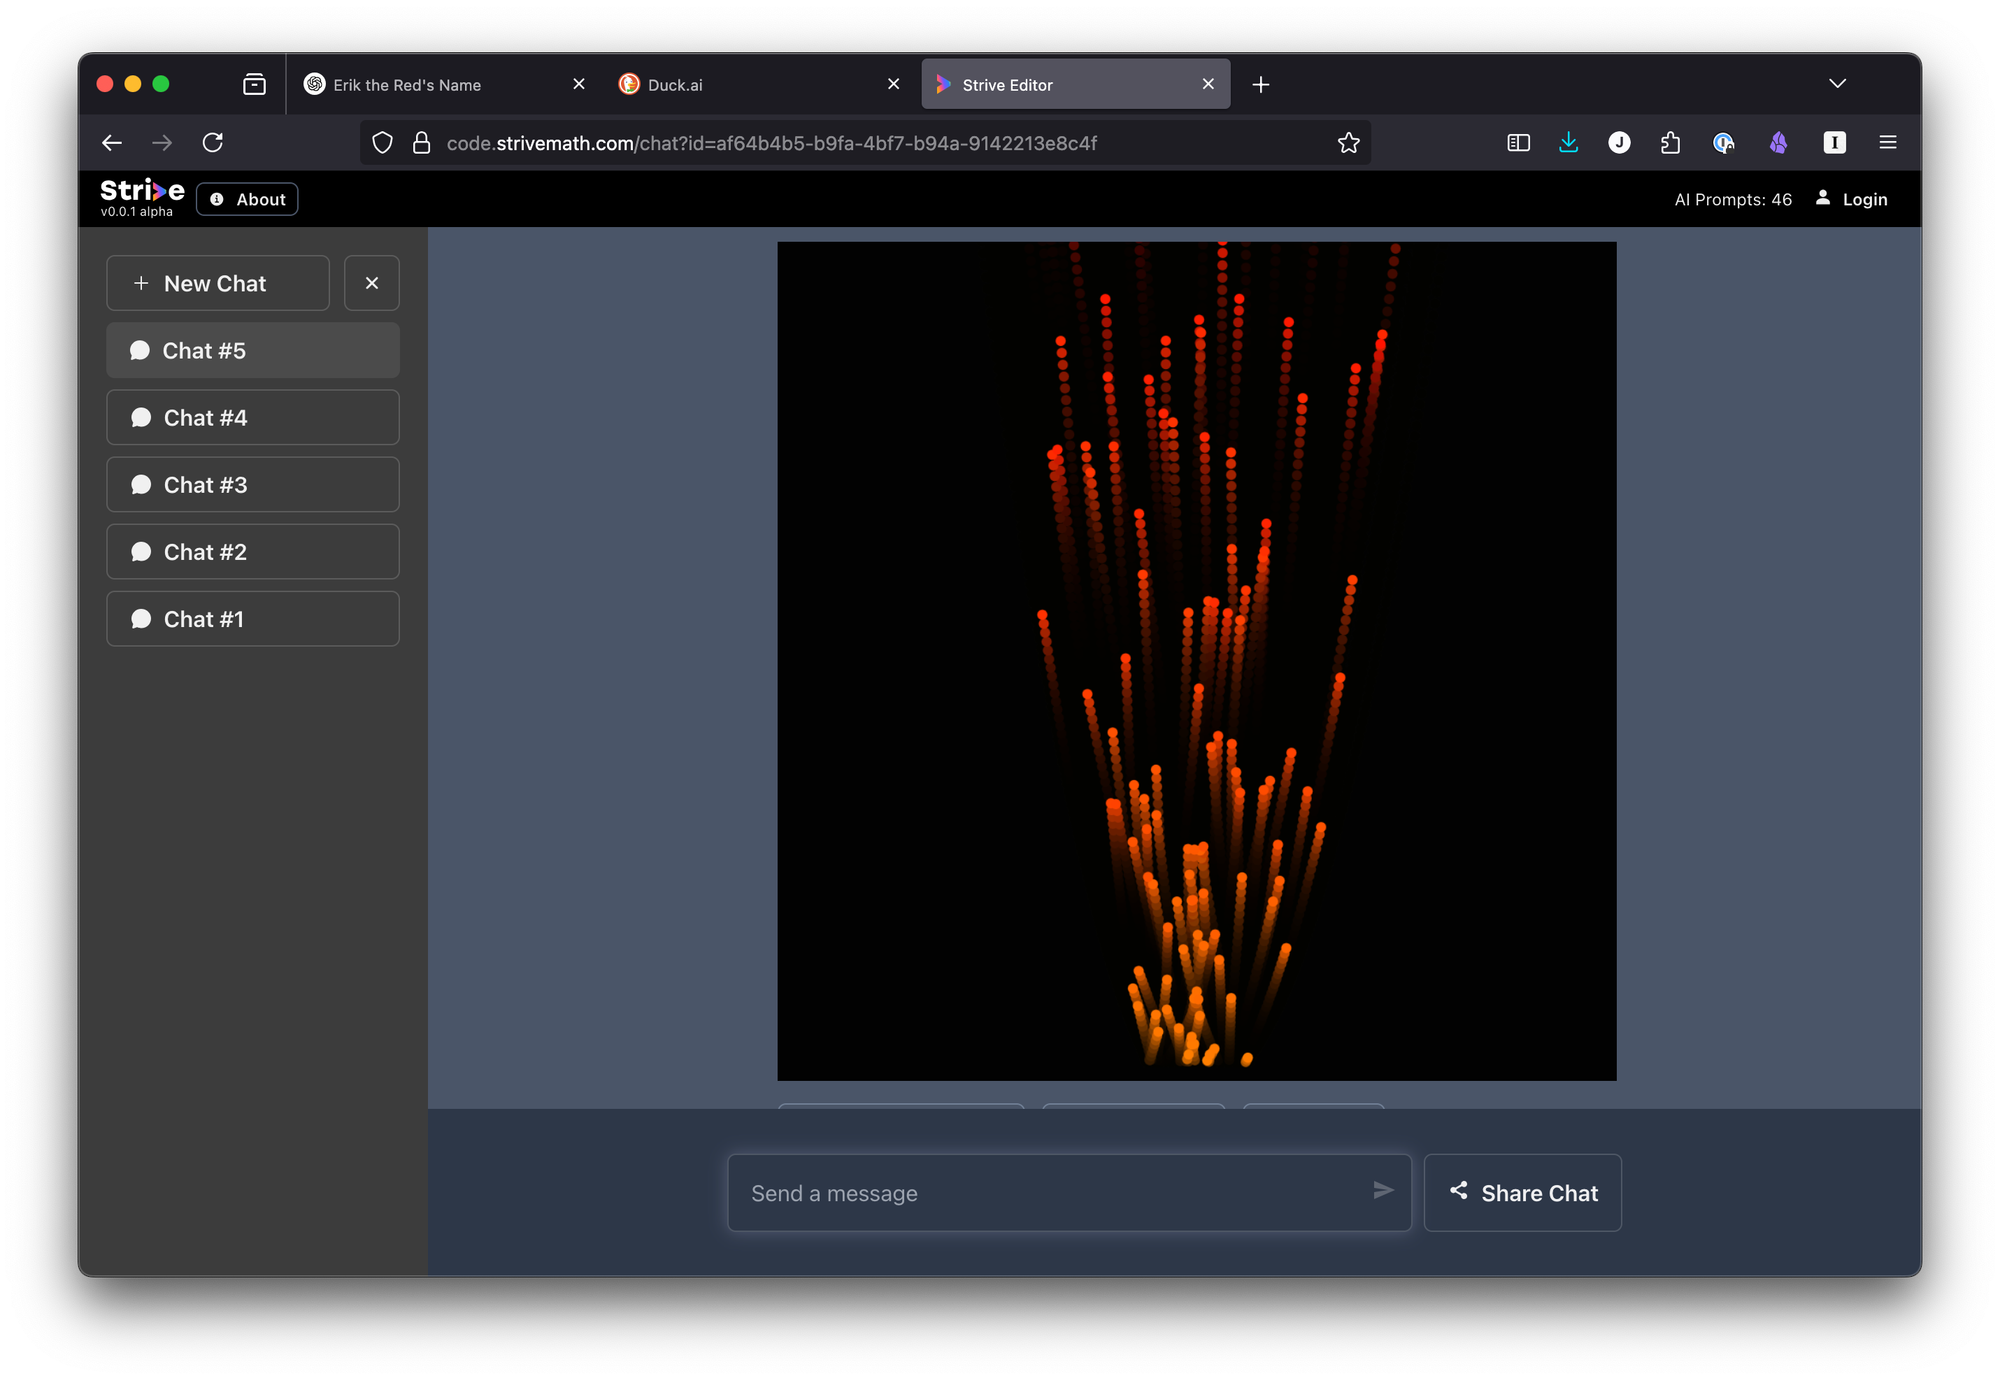Expand the list all tabs chevron
The width and height of the screenshot is (2000, 1380).
click(1837, 84)
